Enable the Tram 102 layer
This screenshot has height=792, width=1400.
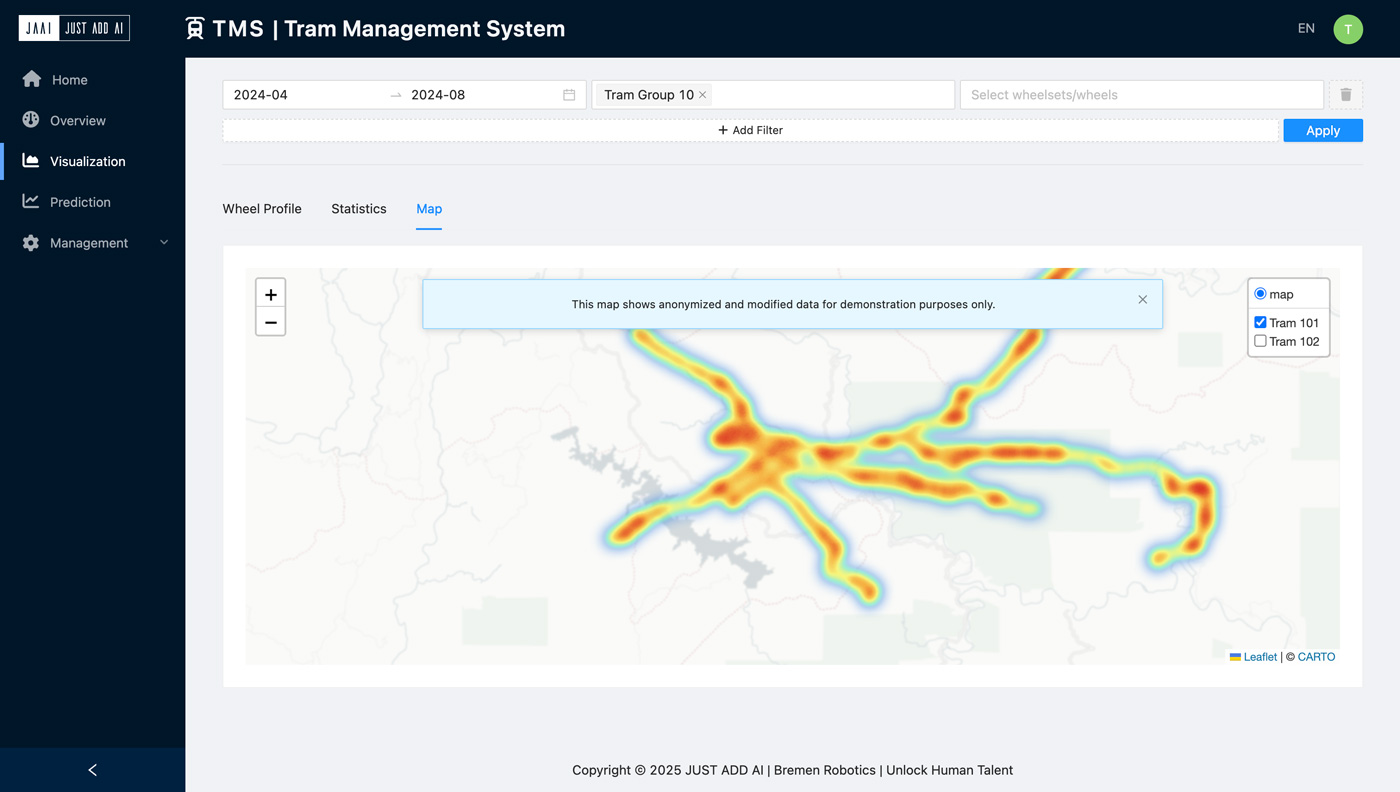pos(1260,341)
